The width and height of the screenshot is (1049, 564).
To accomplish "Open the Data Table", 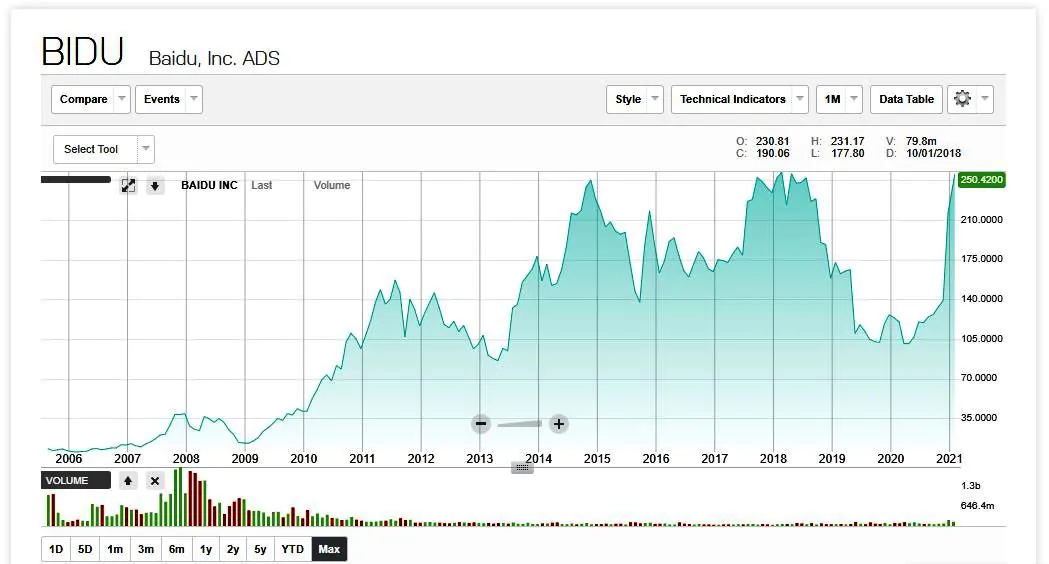I will point(907,99).
